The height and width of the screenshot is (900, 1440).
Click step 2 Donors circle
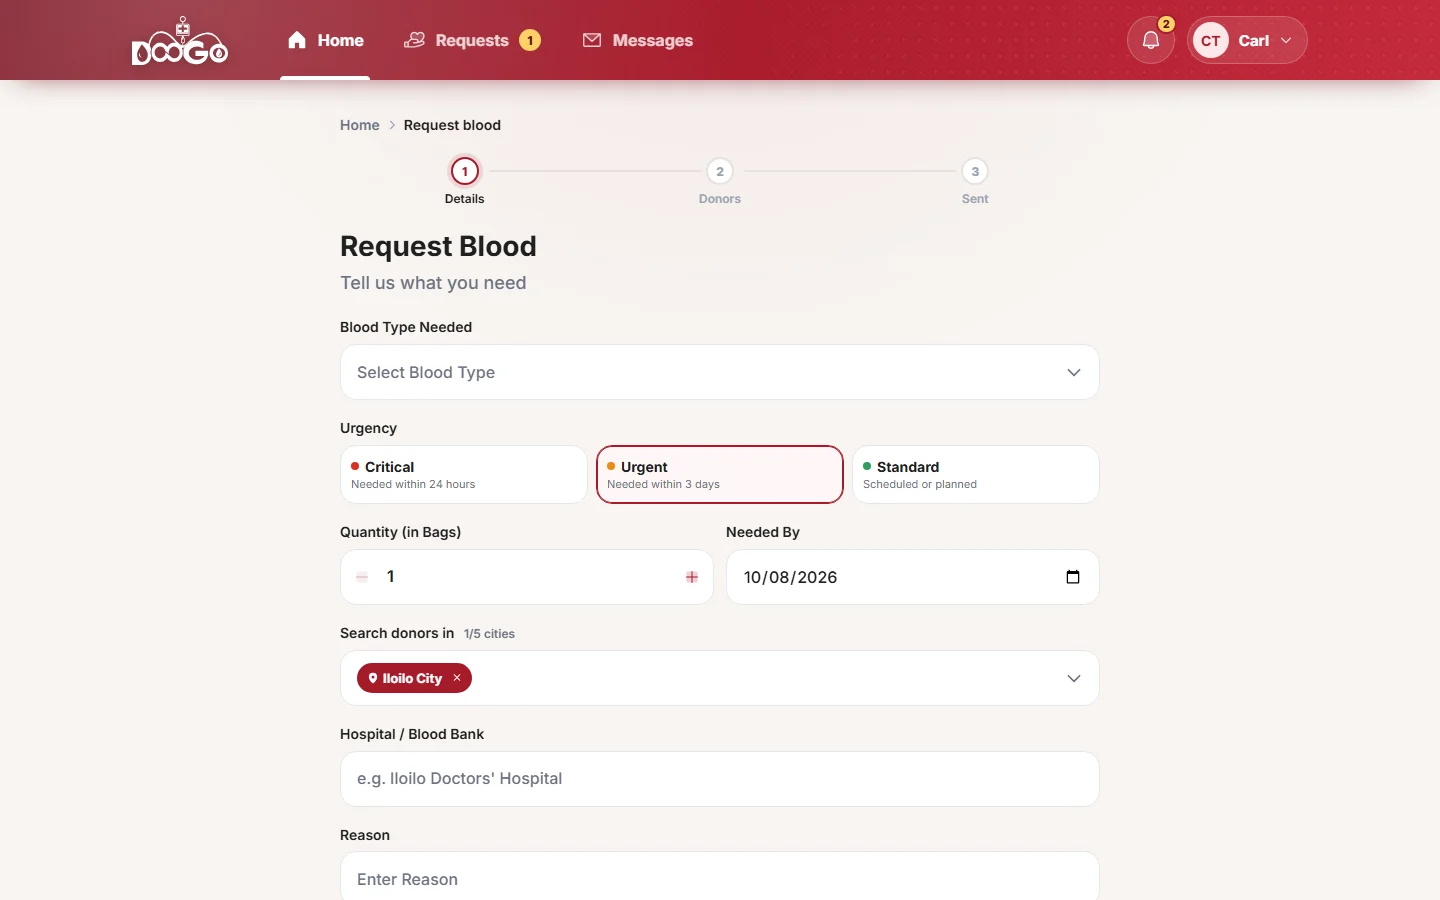720,171
